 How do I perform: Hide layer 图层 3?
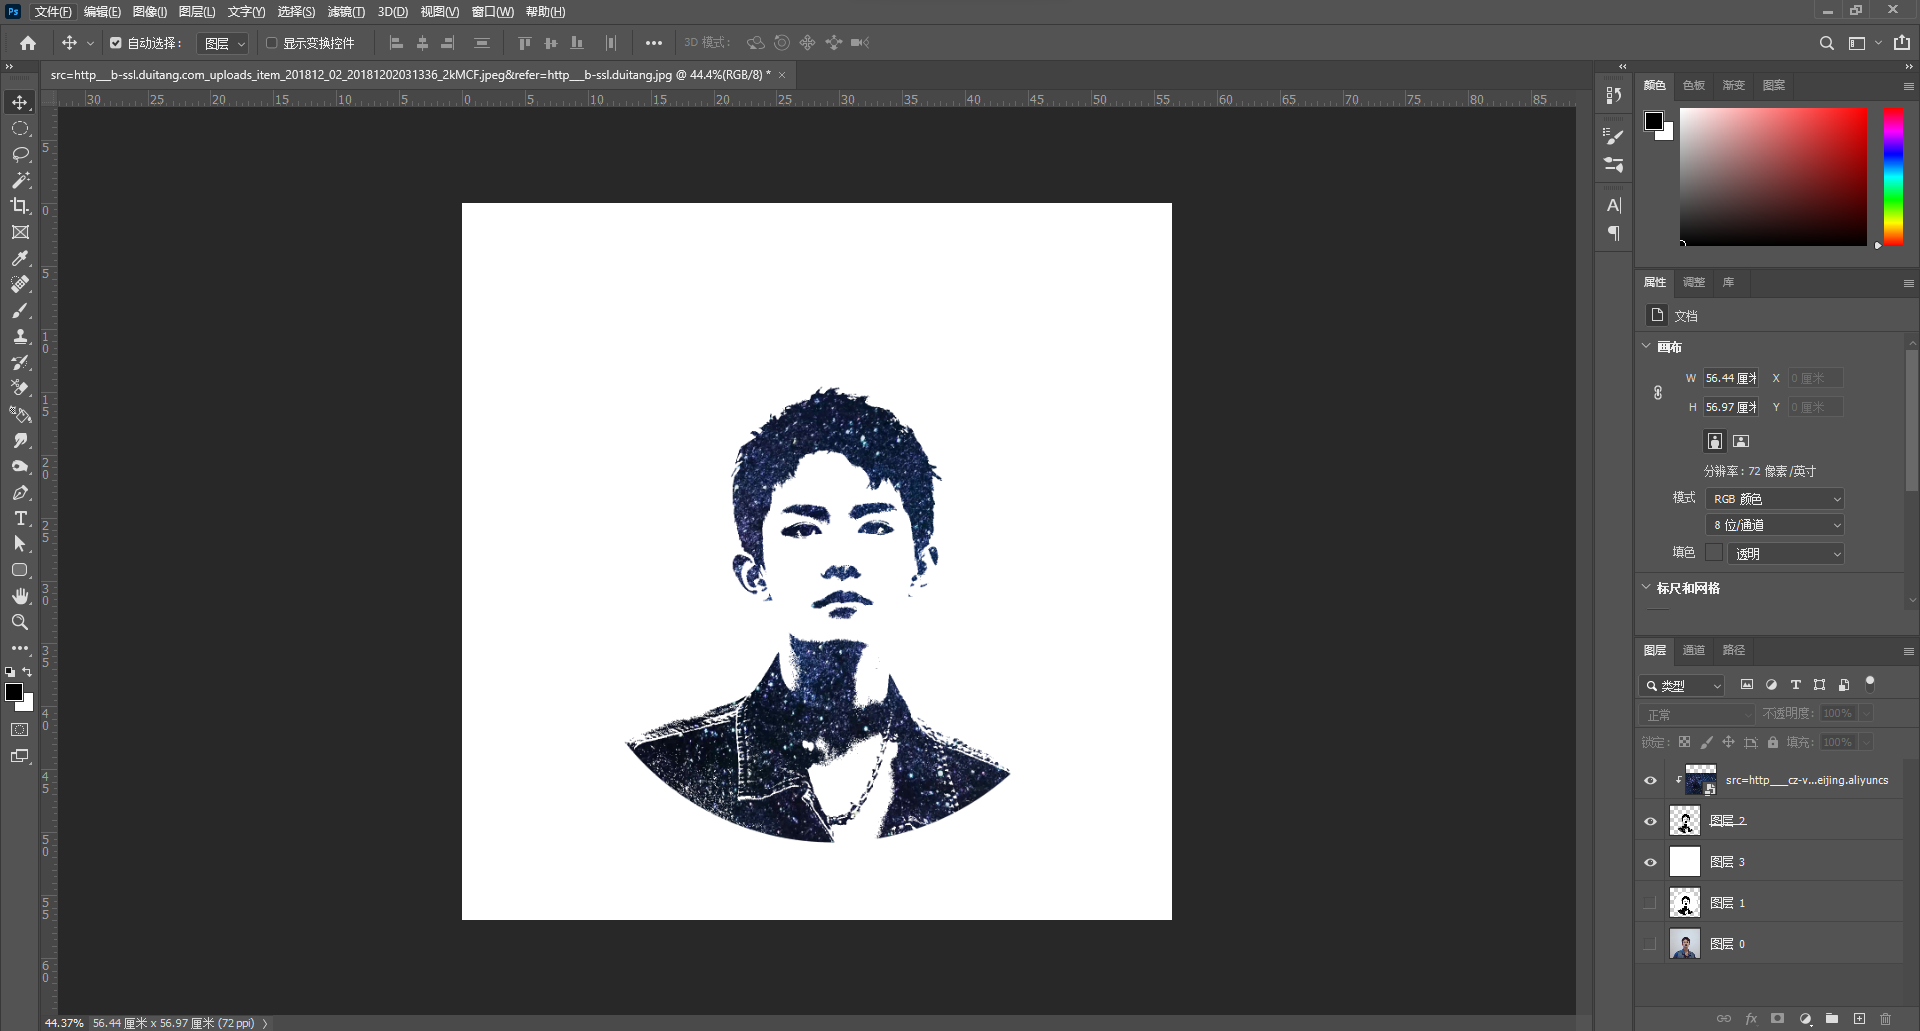point(1651,863)
